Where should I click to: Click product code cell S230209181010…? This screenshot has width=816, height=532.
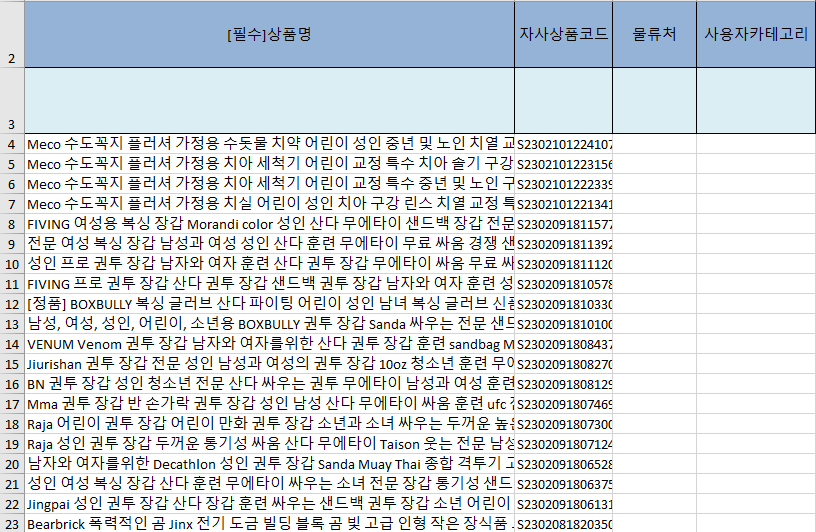(564, 324)
